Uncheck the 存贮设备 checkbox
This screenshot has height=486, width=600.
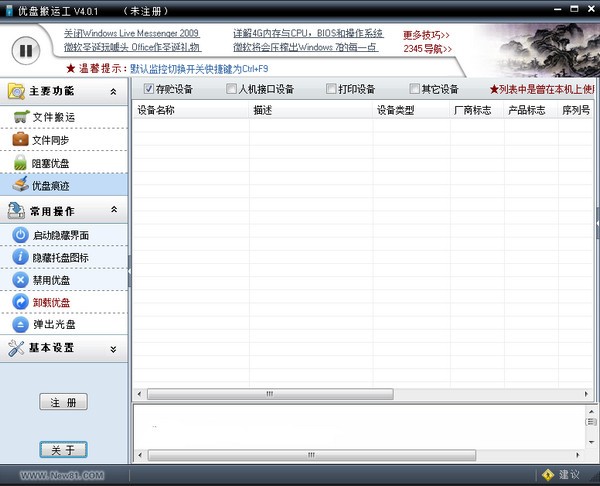click(x=149, y=89)
